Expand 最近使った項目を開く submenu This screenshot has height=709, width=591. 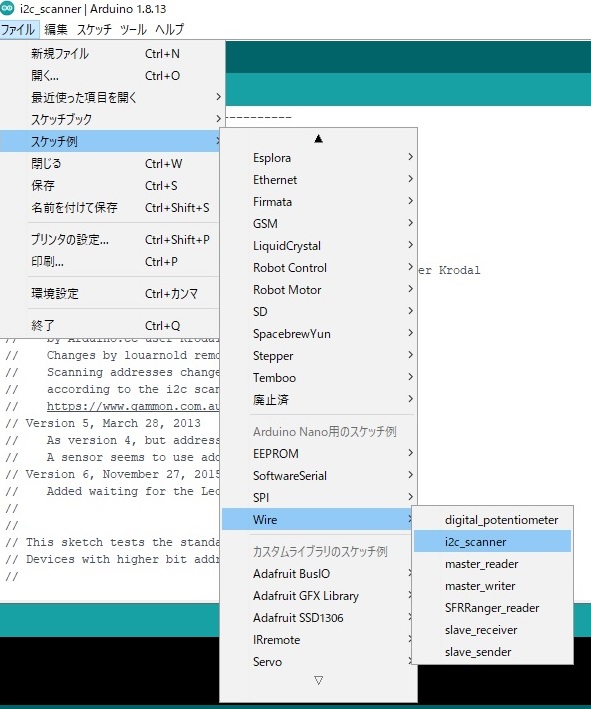coord(109,97)
